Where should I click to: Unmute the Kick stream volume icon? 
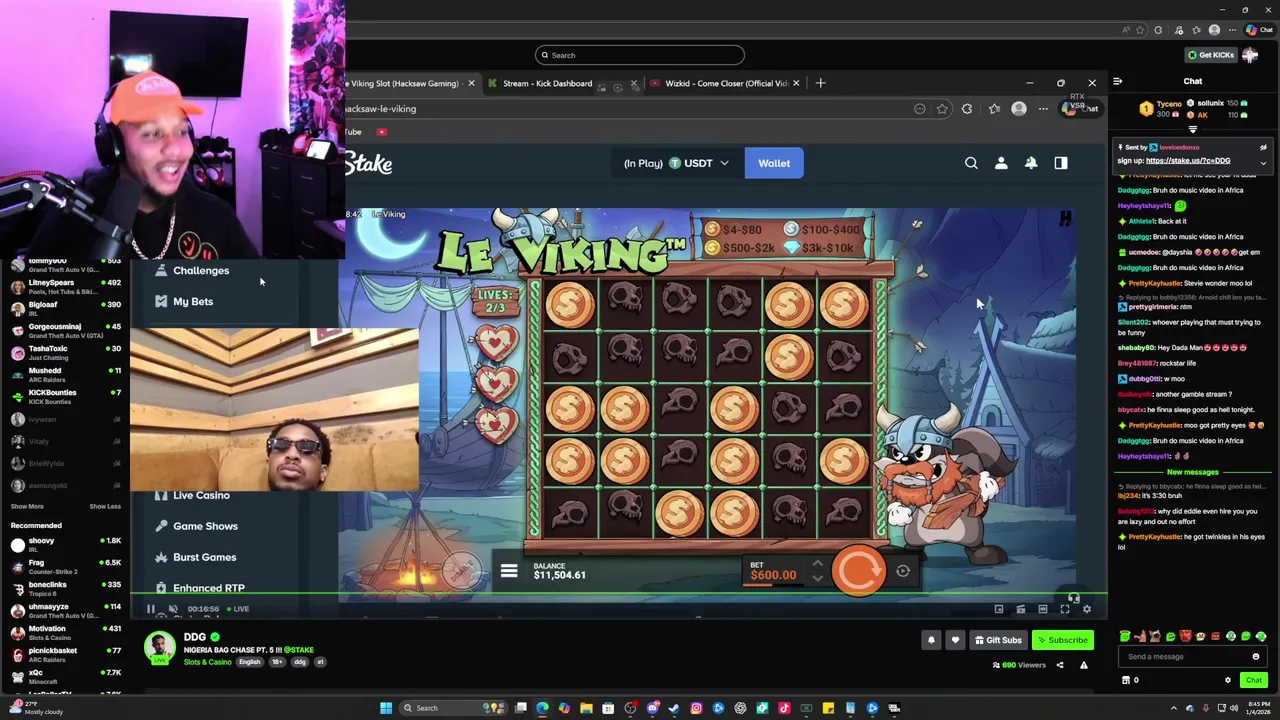[x=173, y=609]
